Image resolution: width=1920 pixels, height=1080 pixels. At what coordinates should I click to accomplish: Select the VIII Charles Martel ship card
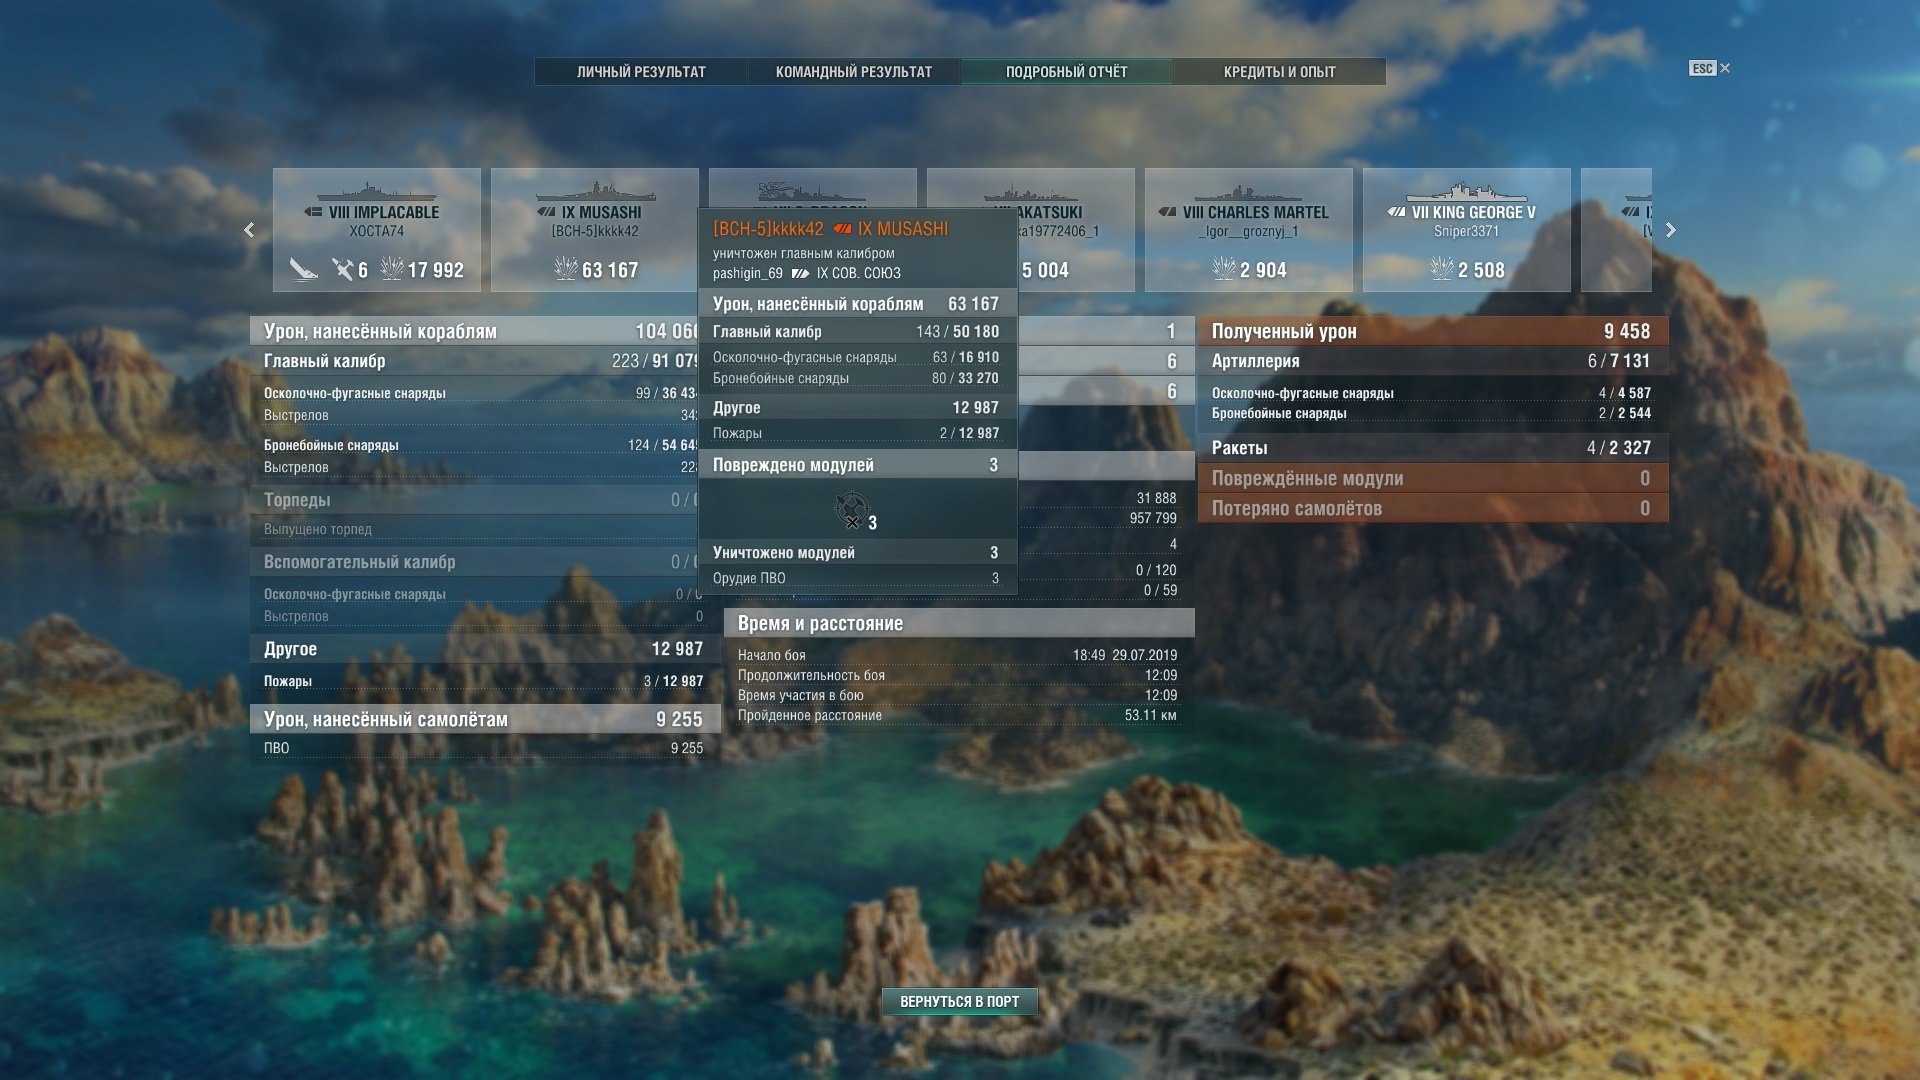pos(1249,230)
